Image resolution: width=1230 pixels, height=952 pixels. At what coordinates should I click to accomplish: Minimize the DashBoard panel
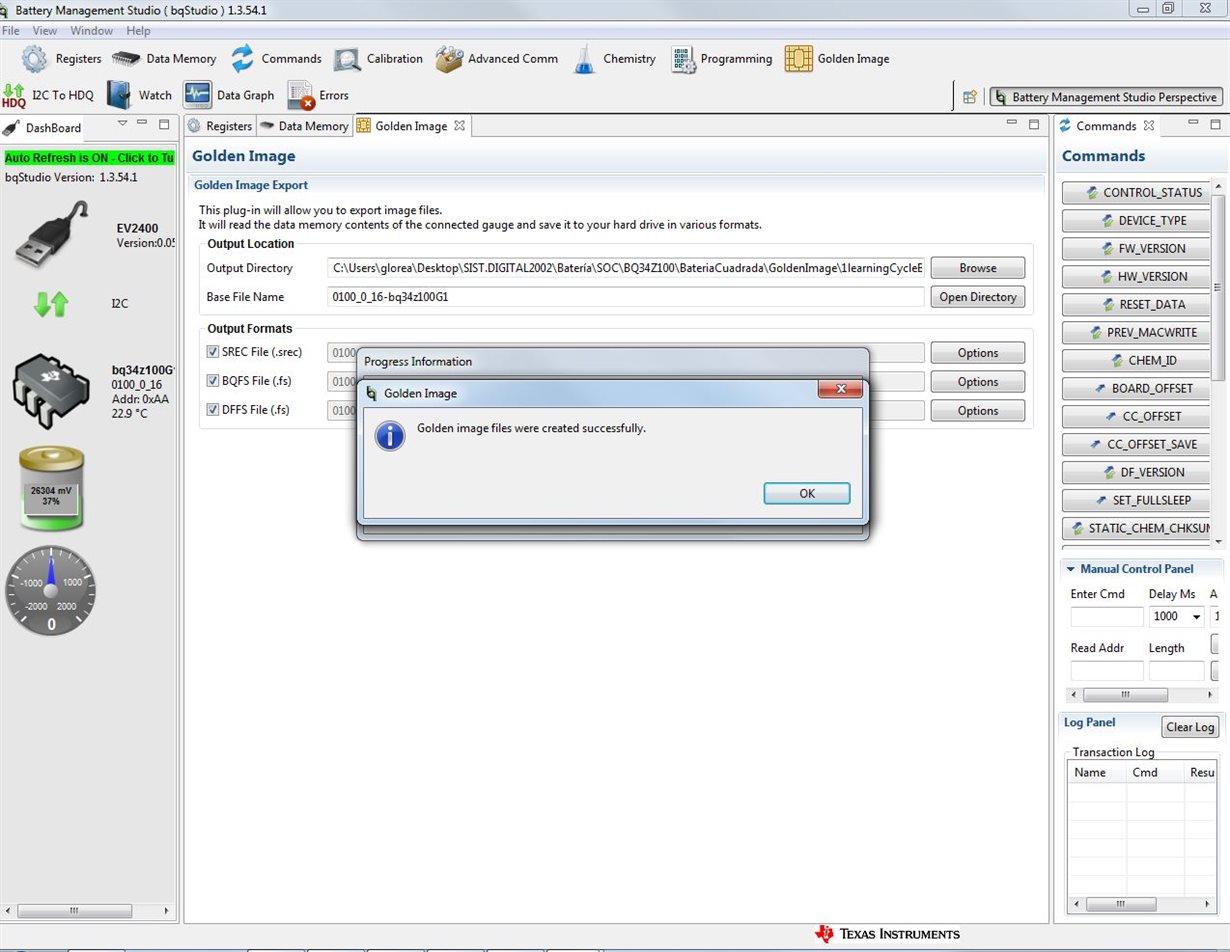[x=142, y=124]
